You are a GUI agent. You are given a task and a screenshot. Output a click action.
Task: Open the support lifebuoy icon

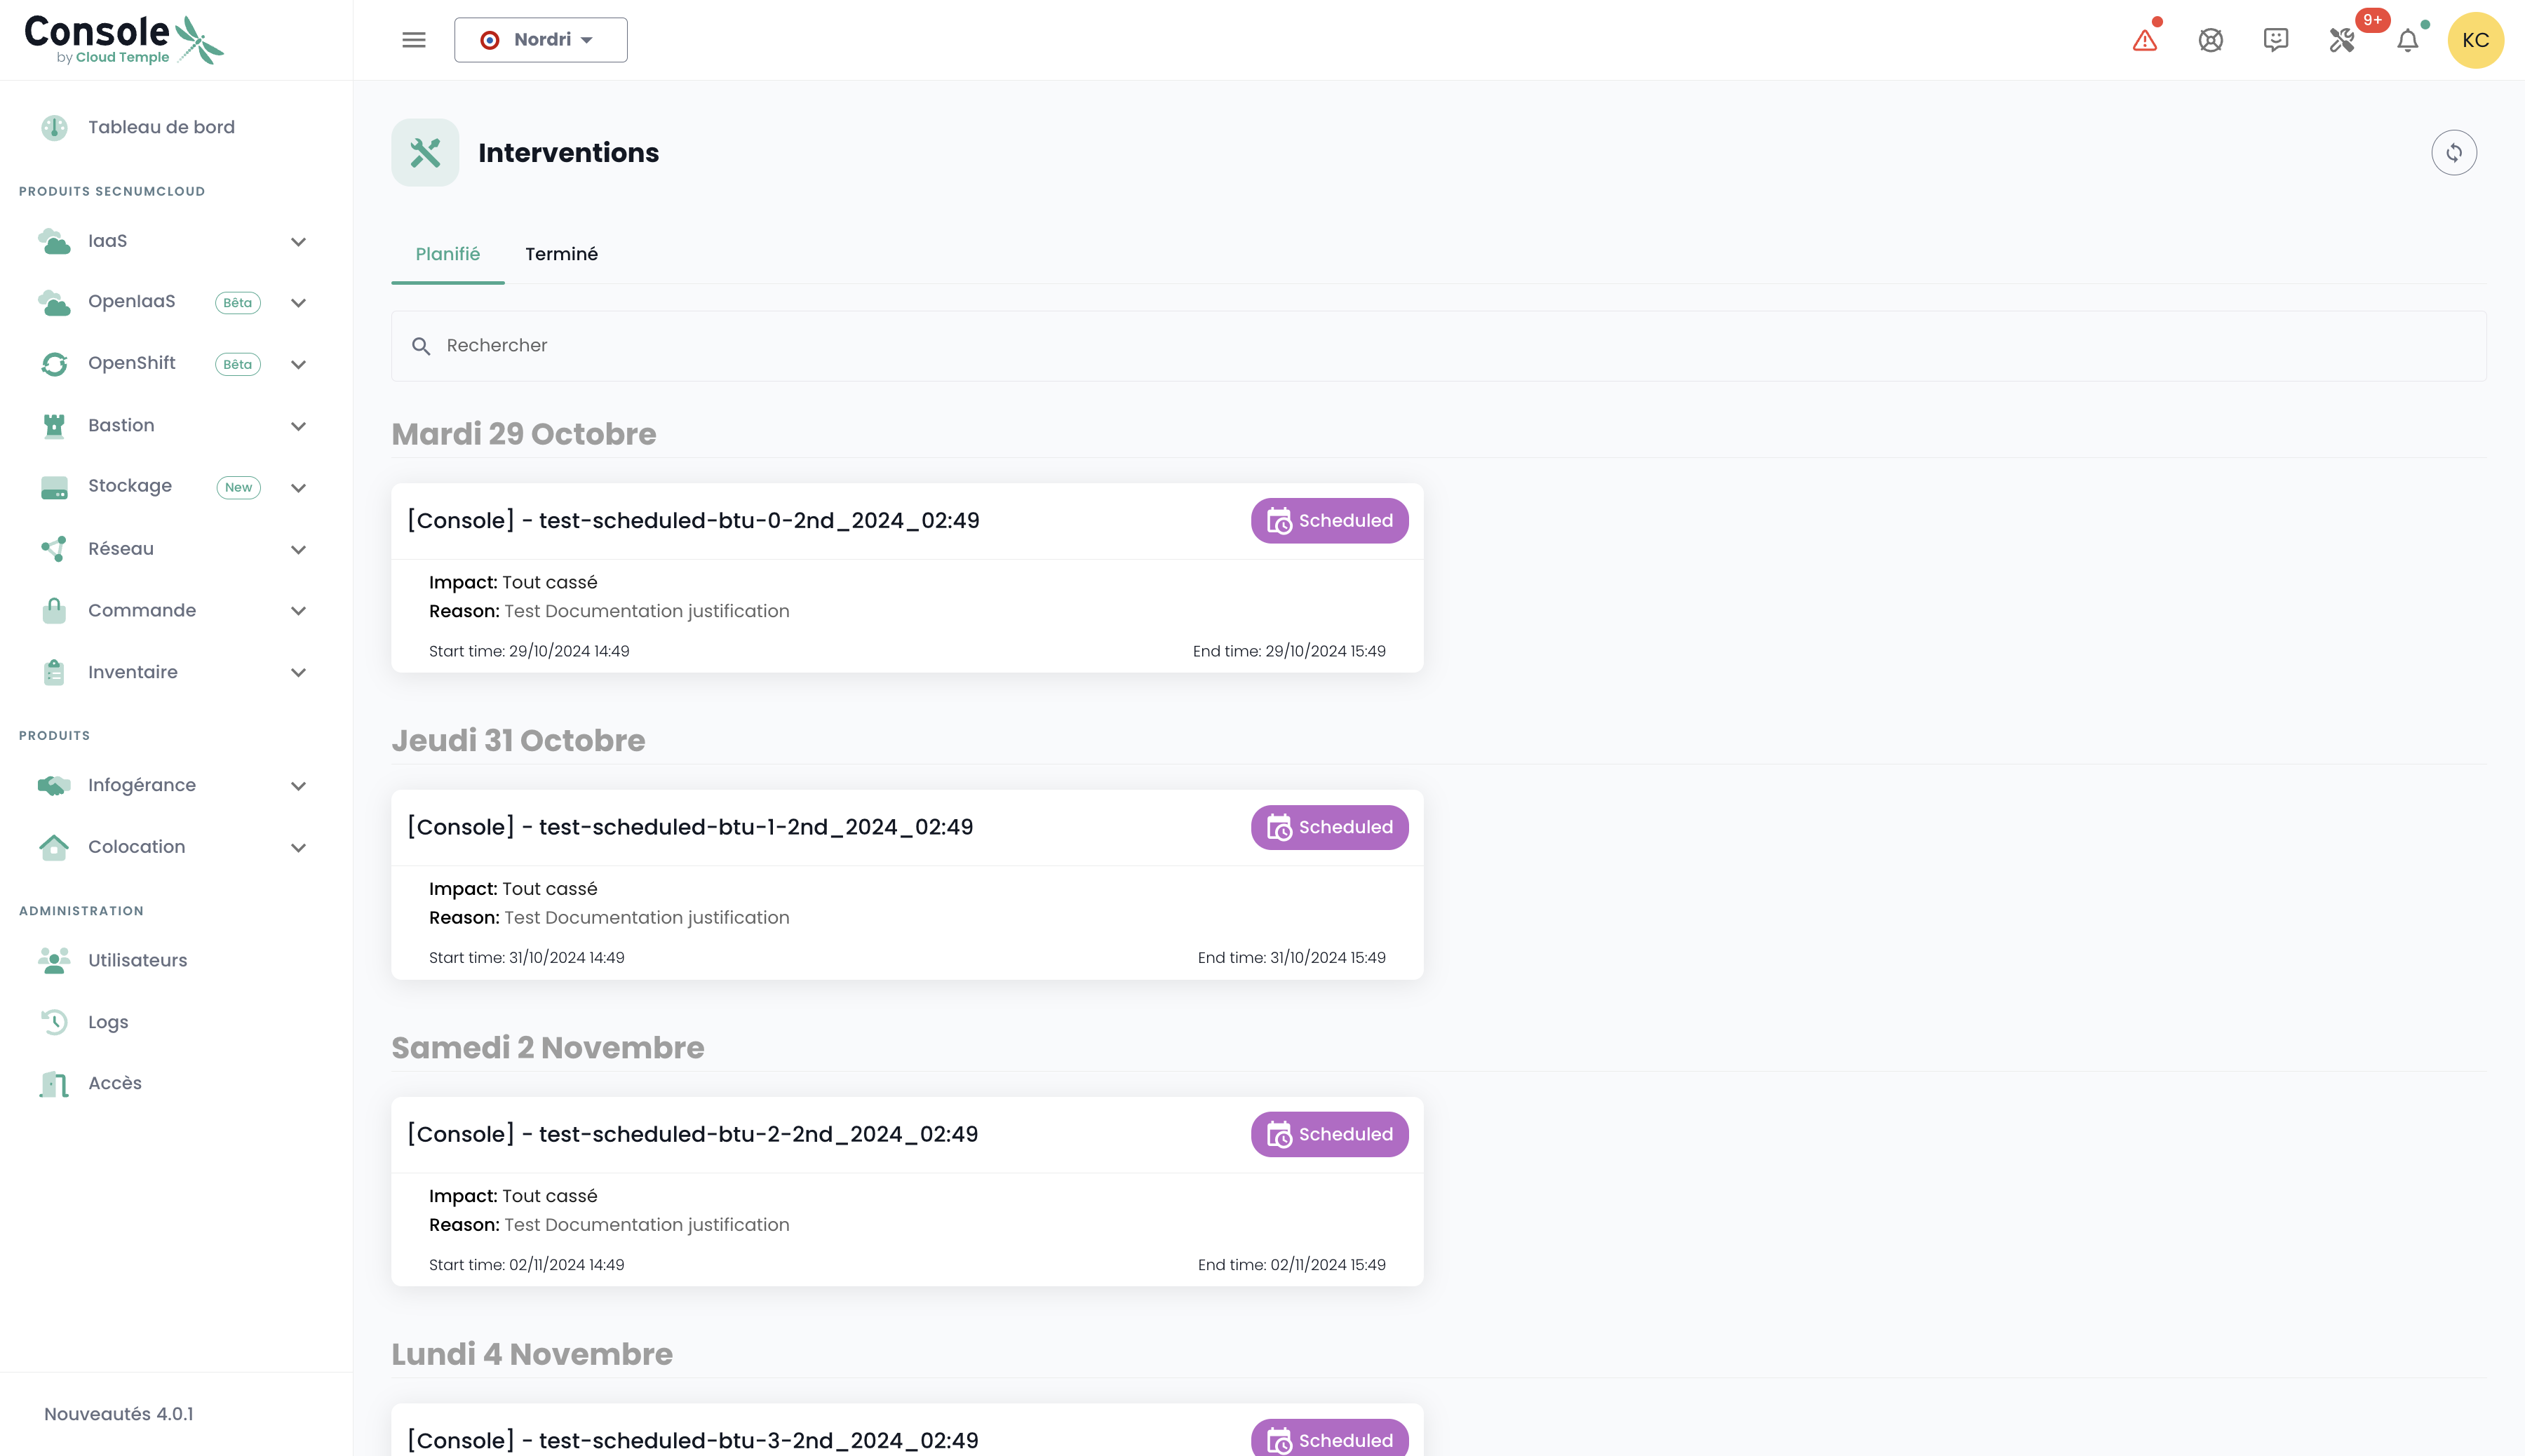(x=2210, y=41)
